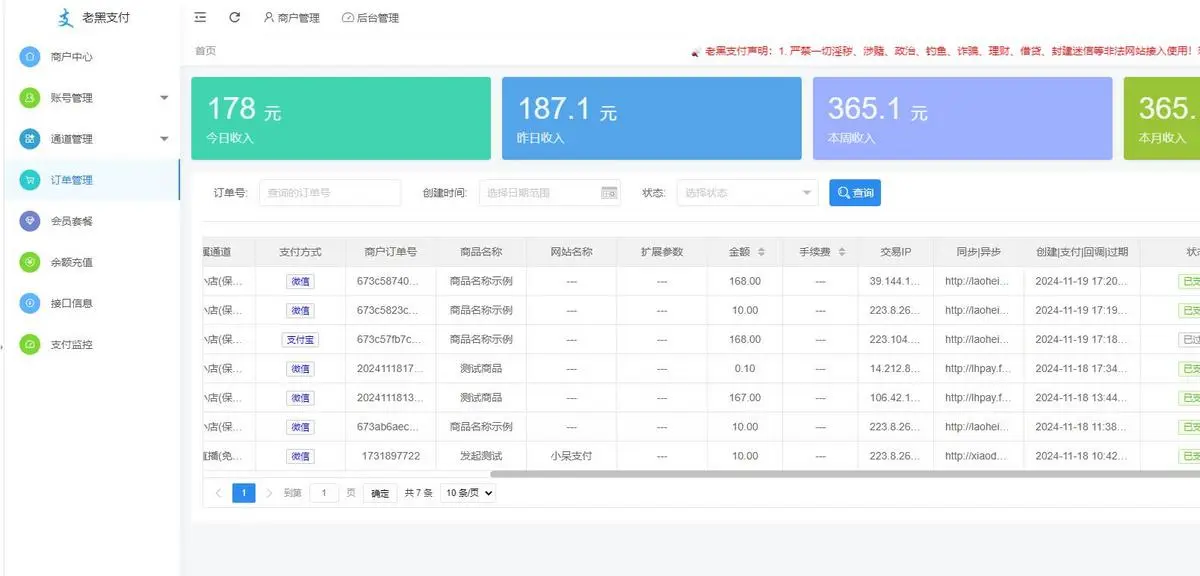Image resolution: width=1200 pixels, height=576 pixels.
Task: Click the 订单号 order number input field
Action: point(330,192)
